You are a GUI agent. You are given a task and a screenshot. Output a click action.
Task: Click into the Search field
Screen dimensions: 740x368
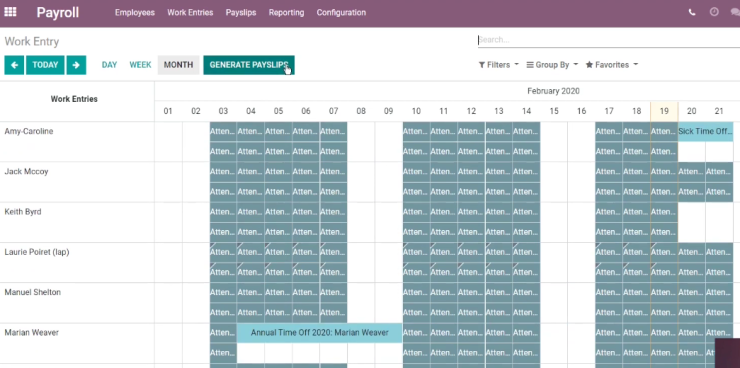[x=609, y=40]
